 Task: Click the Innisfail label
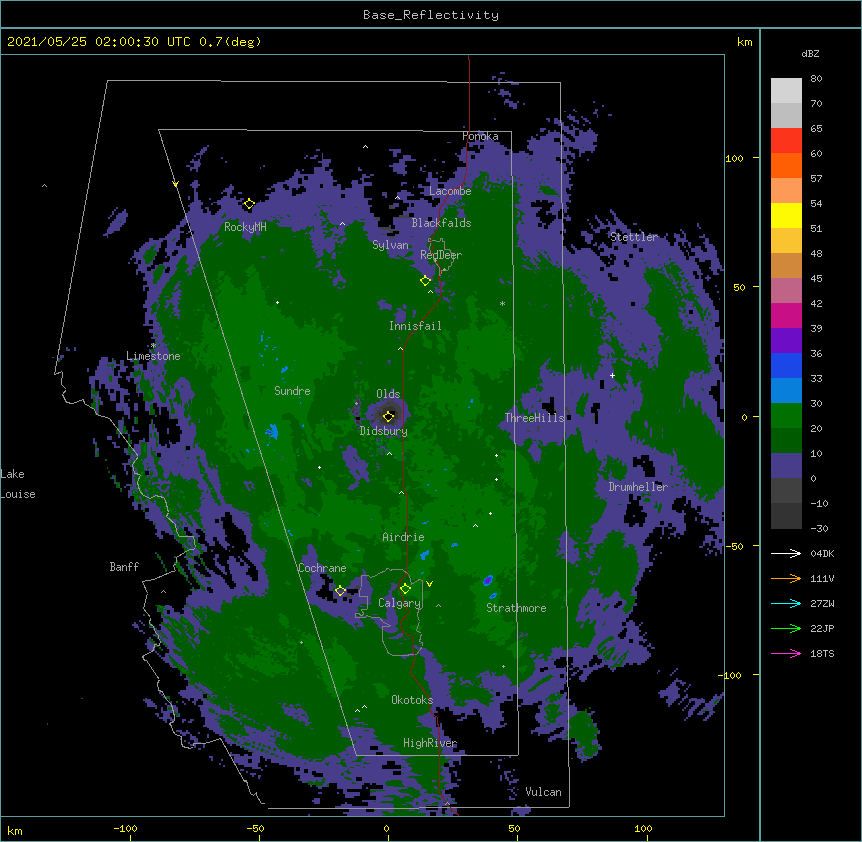[415, 326]
